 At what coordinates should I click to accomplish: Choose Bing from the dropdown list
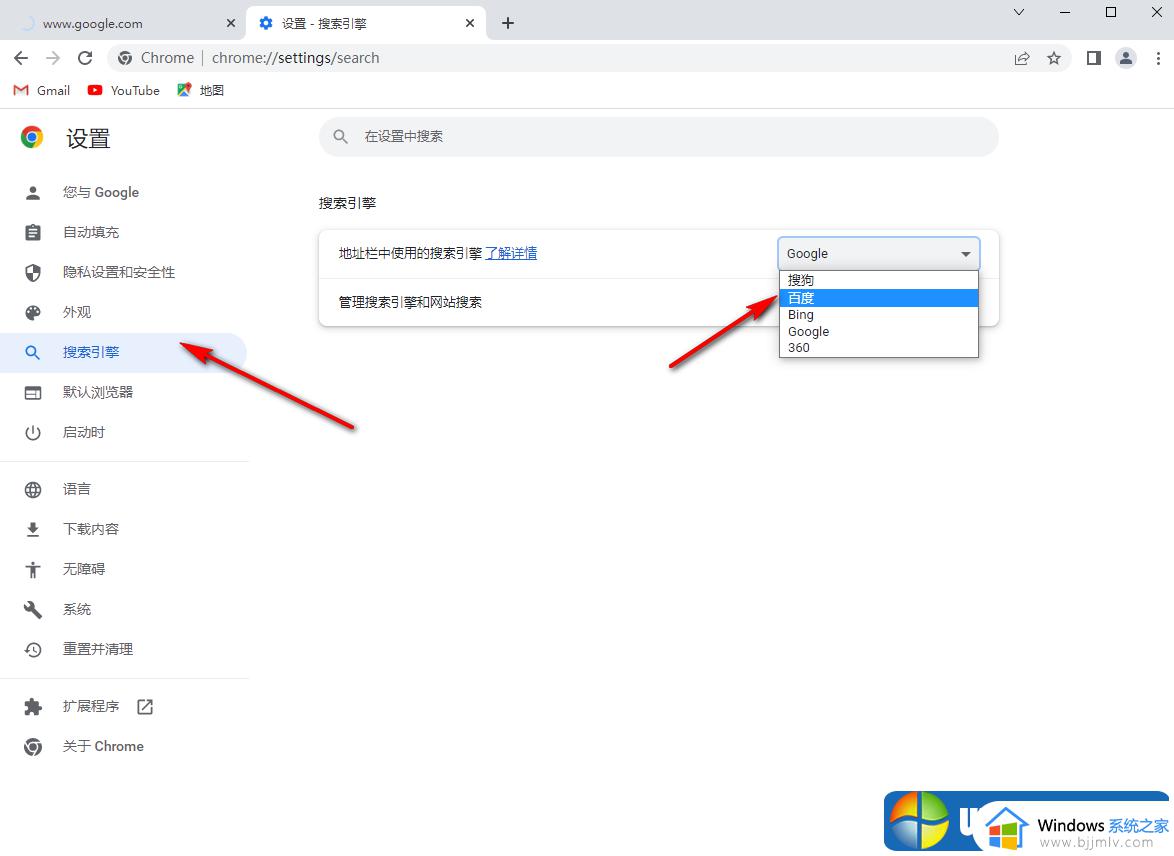point(878,315)
